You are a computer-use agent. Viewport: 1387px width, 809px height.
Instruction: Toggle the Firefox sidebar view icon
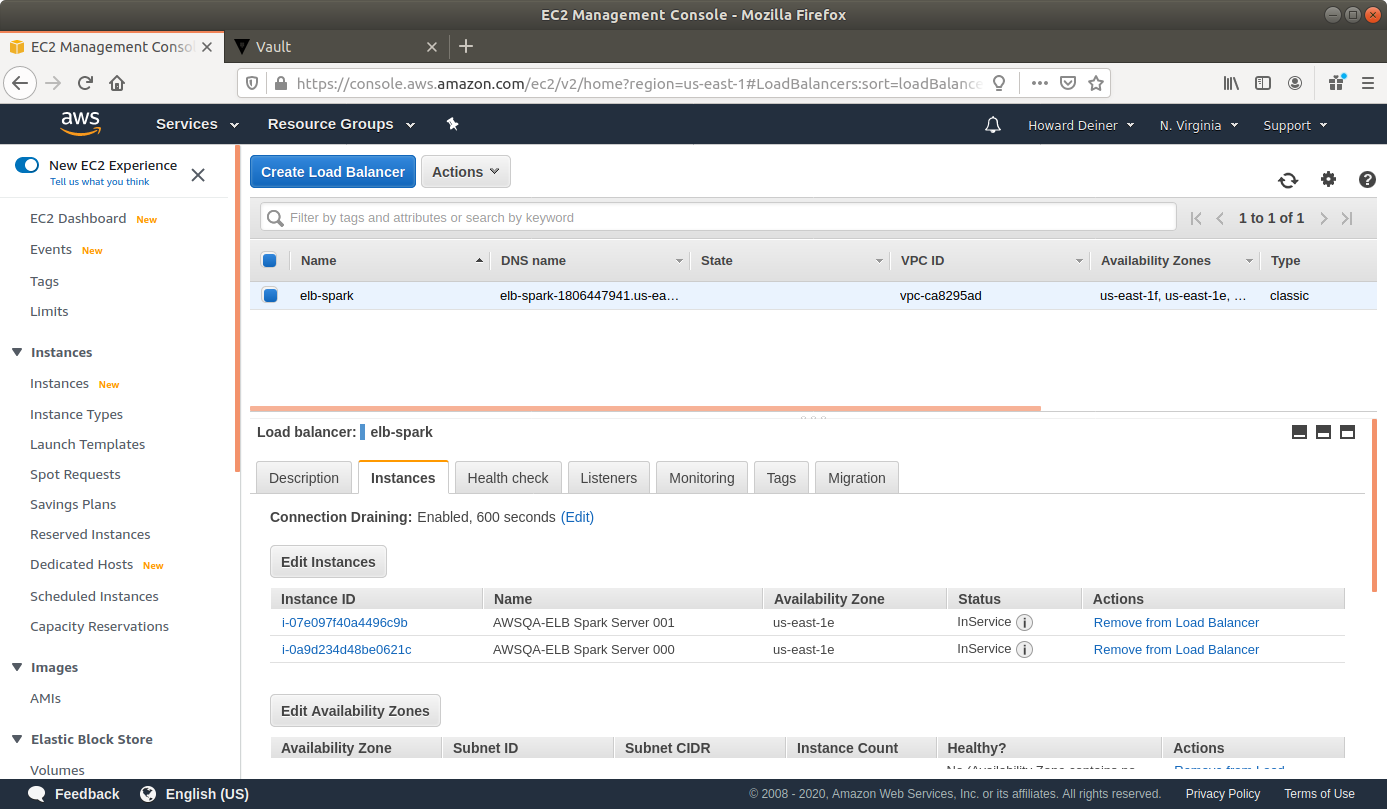point(1263,83)
